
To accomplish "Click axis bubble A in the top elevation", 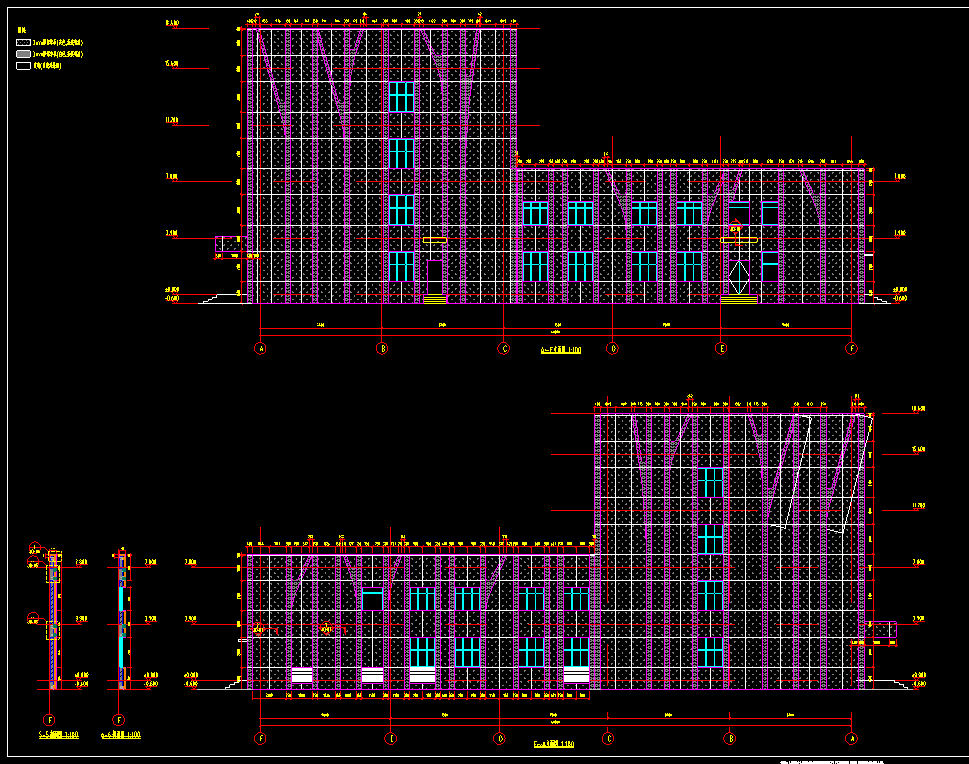I will (x=260, y=349).
